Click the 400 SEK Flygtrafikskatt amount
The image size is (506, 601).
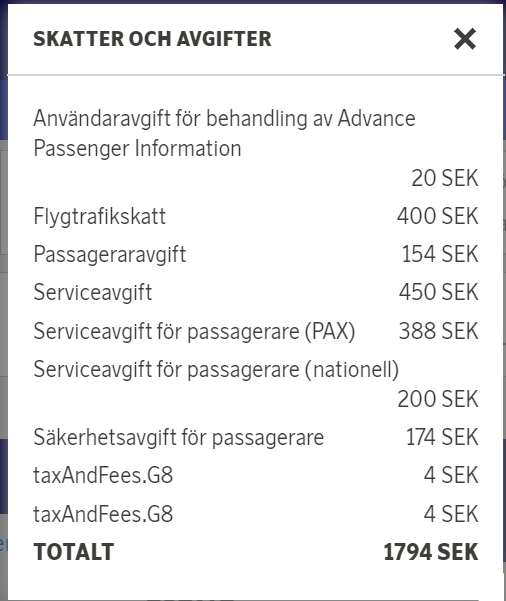coord(437,216)
